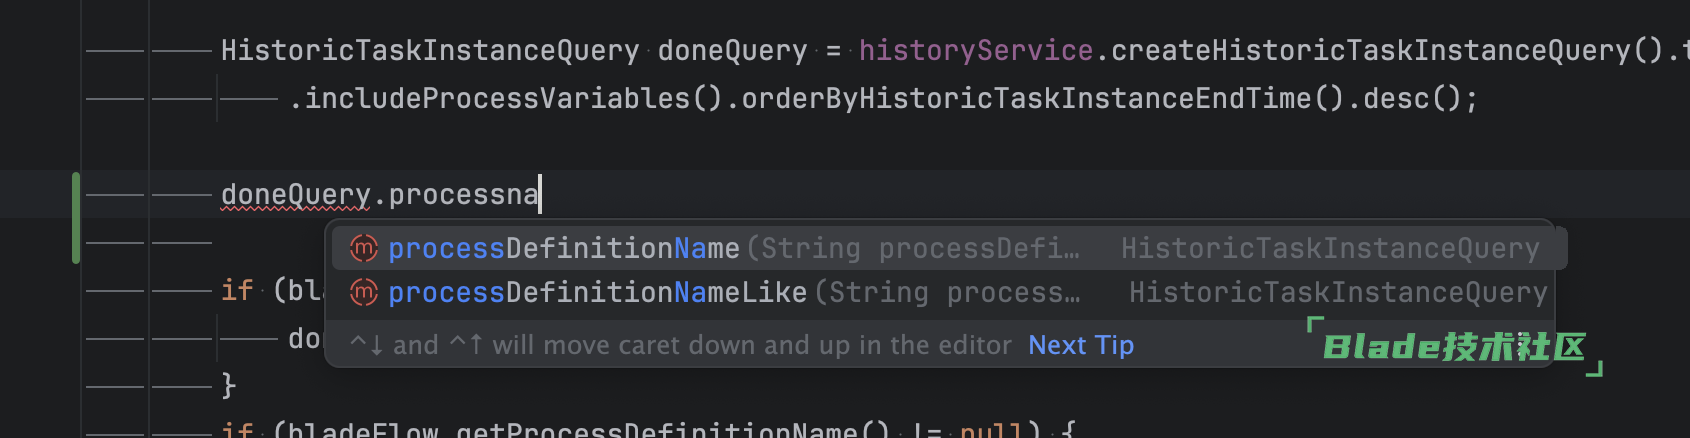The height and width of the screenshot is (438, 1690).
Task: Click the method icon beside processDefinitionNameLike
Action: point(363,292)
